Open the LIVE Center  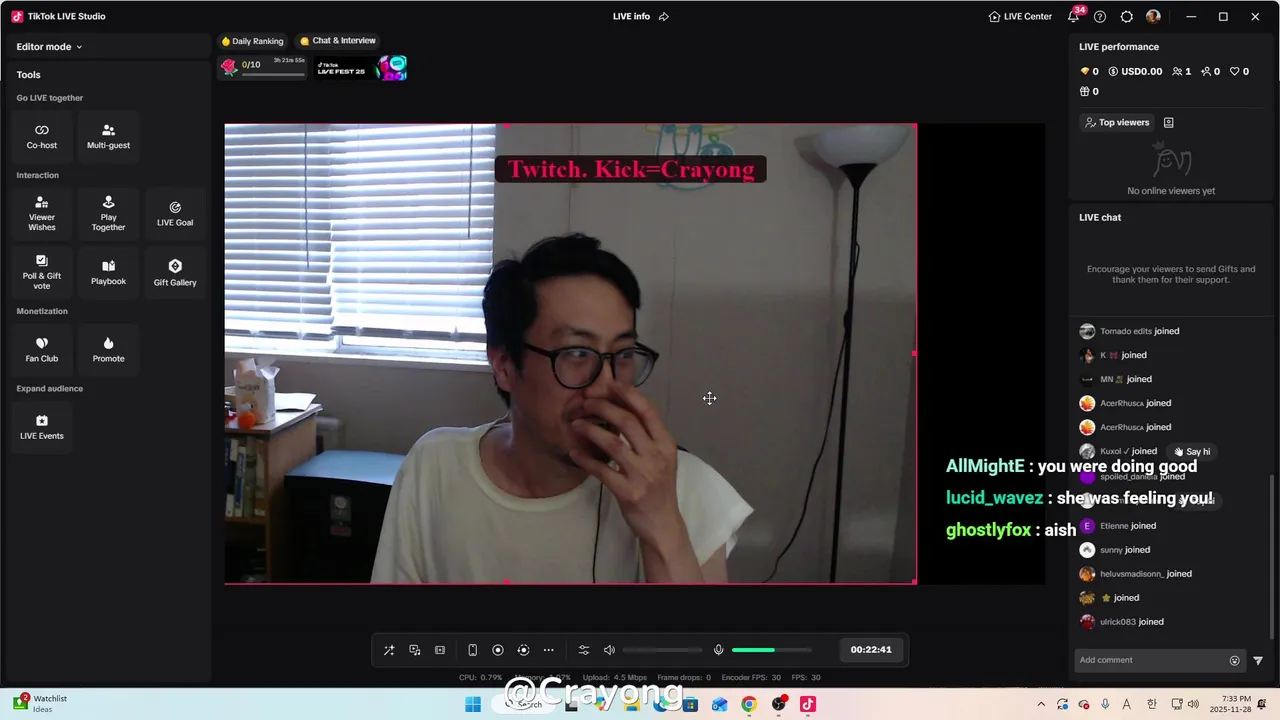(x=1020, y=17)
